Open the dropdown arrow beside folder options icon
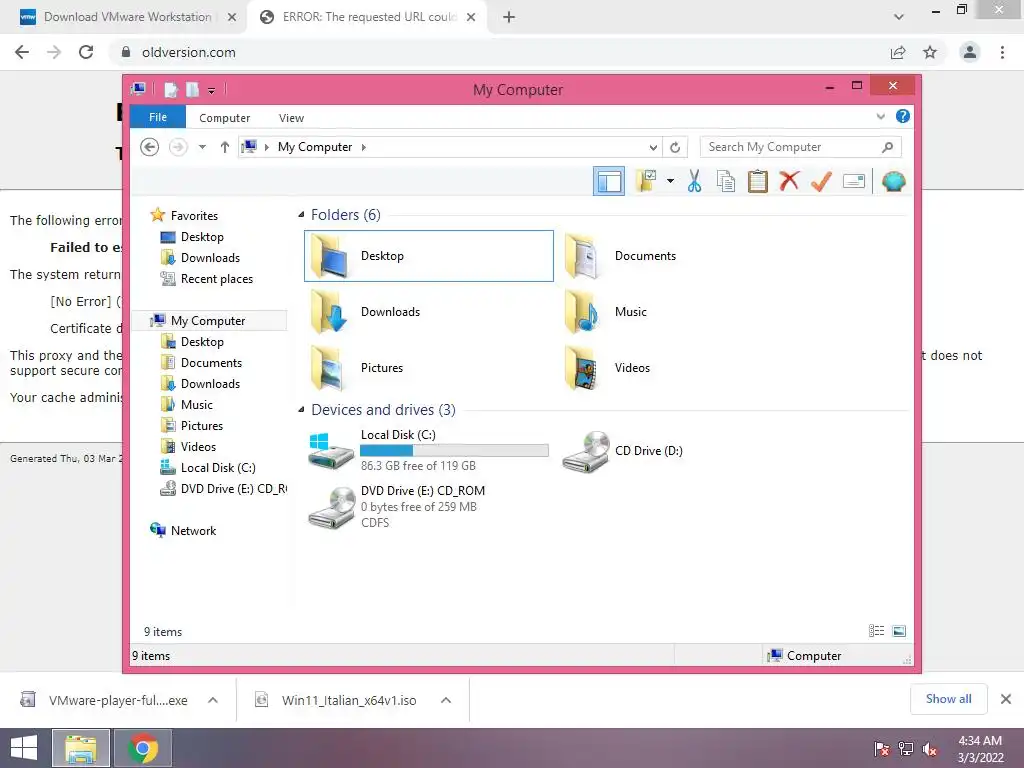The width and height of the screenshot is (1024, 768). point(670,181)
